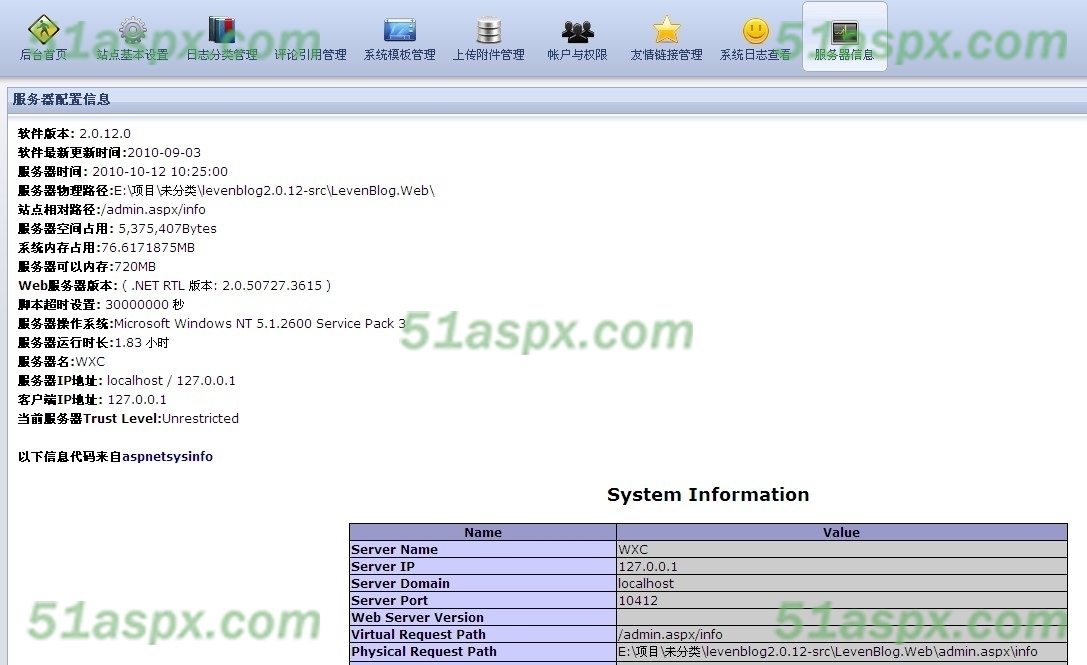1087x665 pixels.
Task: Click the Server Name table cell
Action: pos(483,549)
